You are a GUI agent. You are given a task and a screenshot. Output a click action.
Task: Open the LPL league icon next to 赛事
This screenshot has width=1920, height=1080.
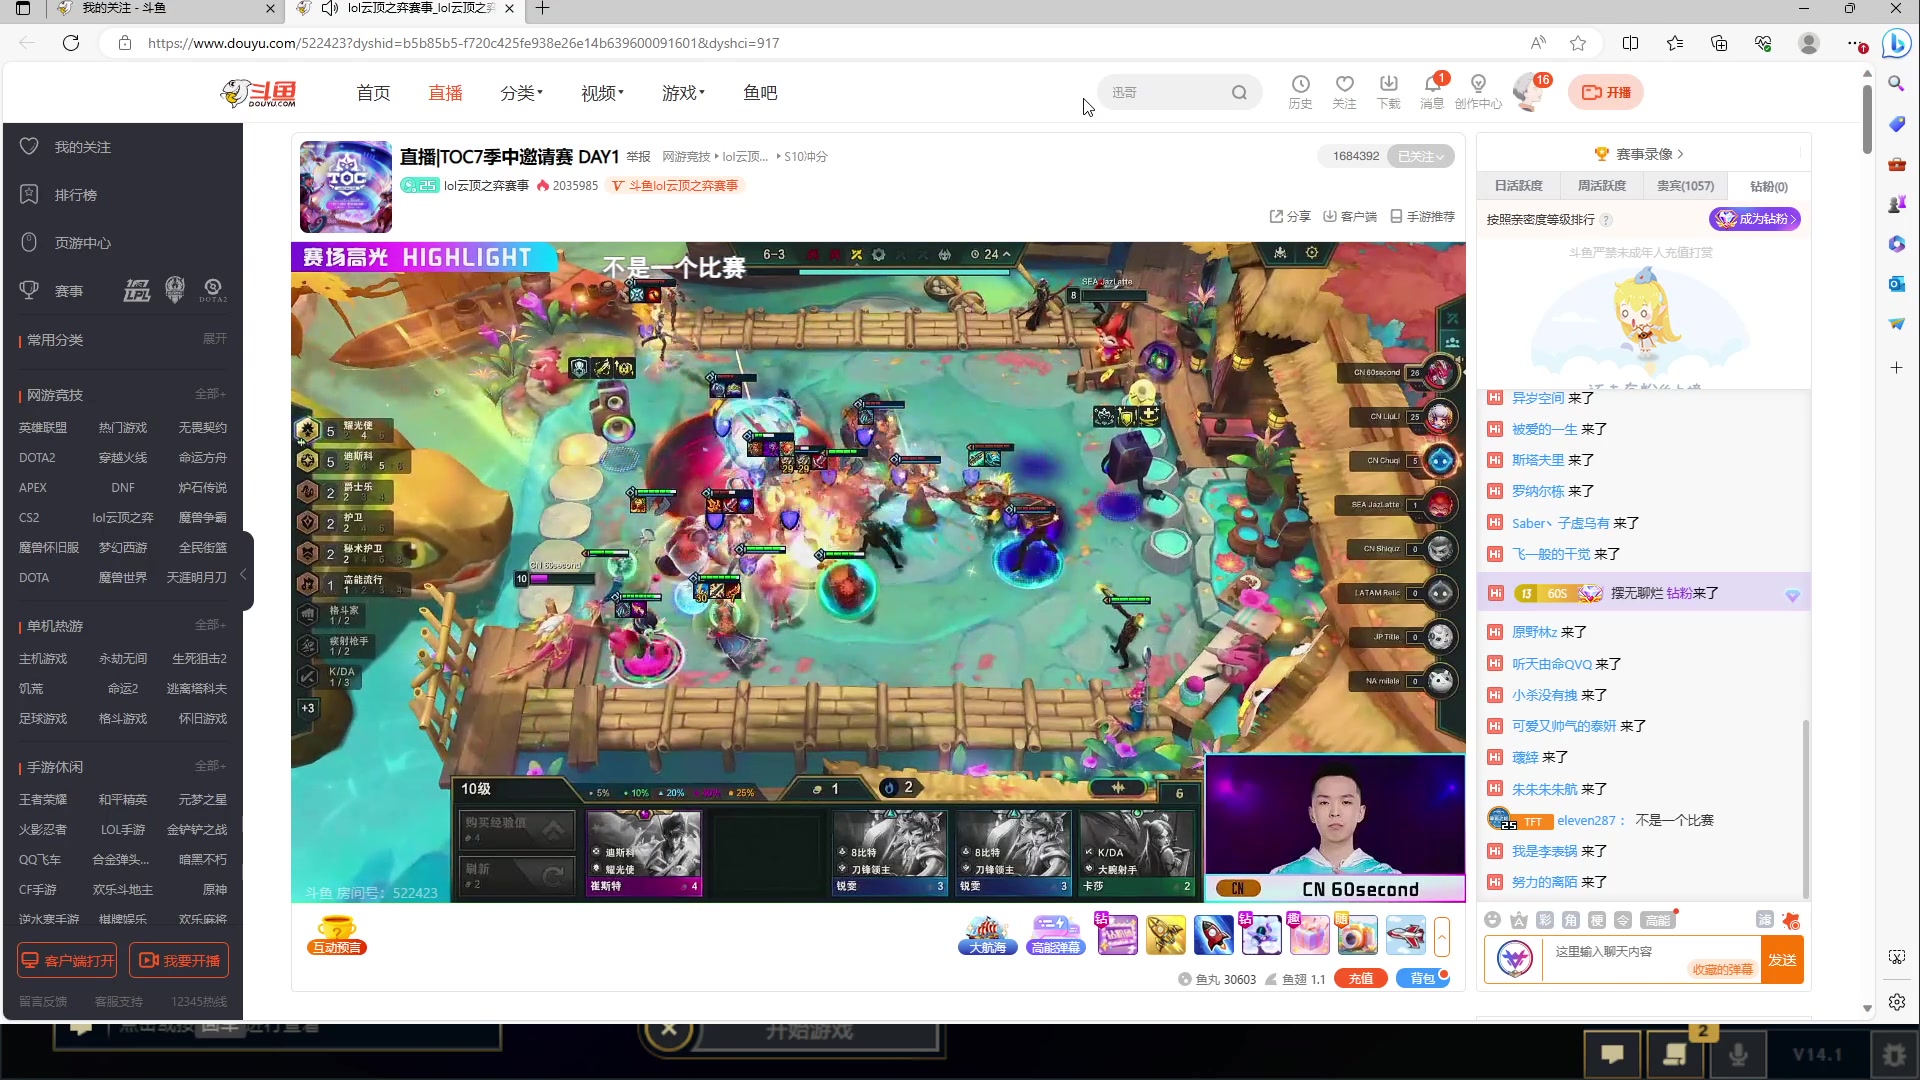(137, 291)
